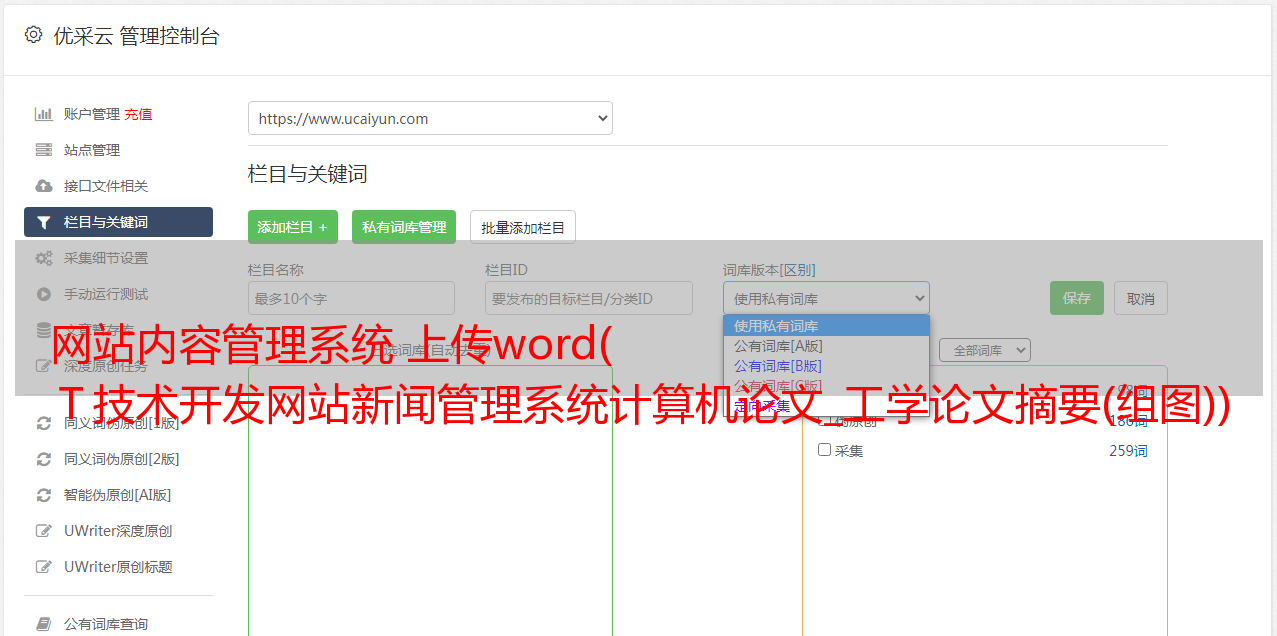Click the 259词 count link
Viewport: 1277px width, 636px height.
click(1128, 451)
